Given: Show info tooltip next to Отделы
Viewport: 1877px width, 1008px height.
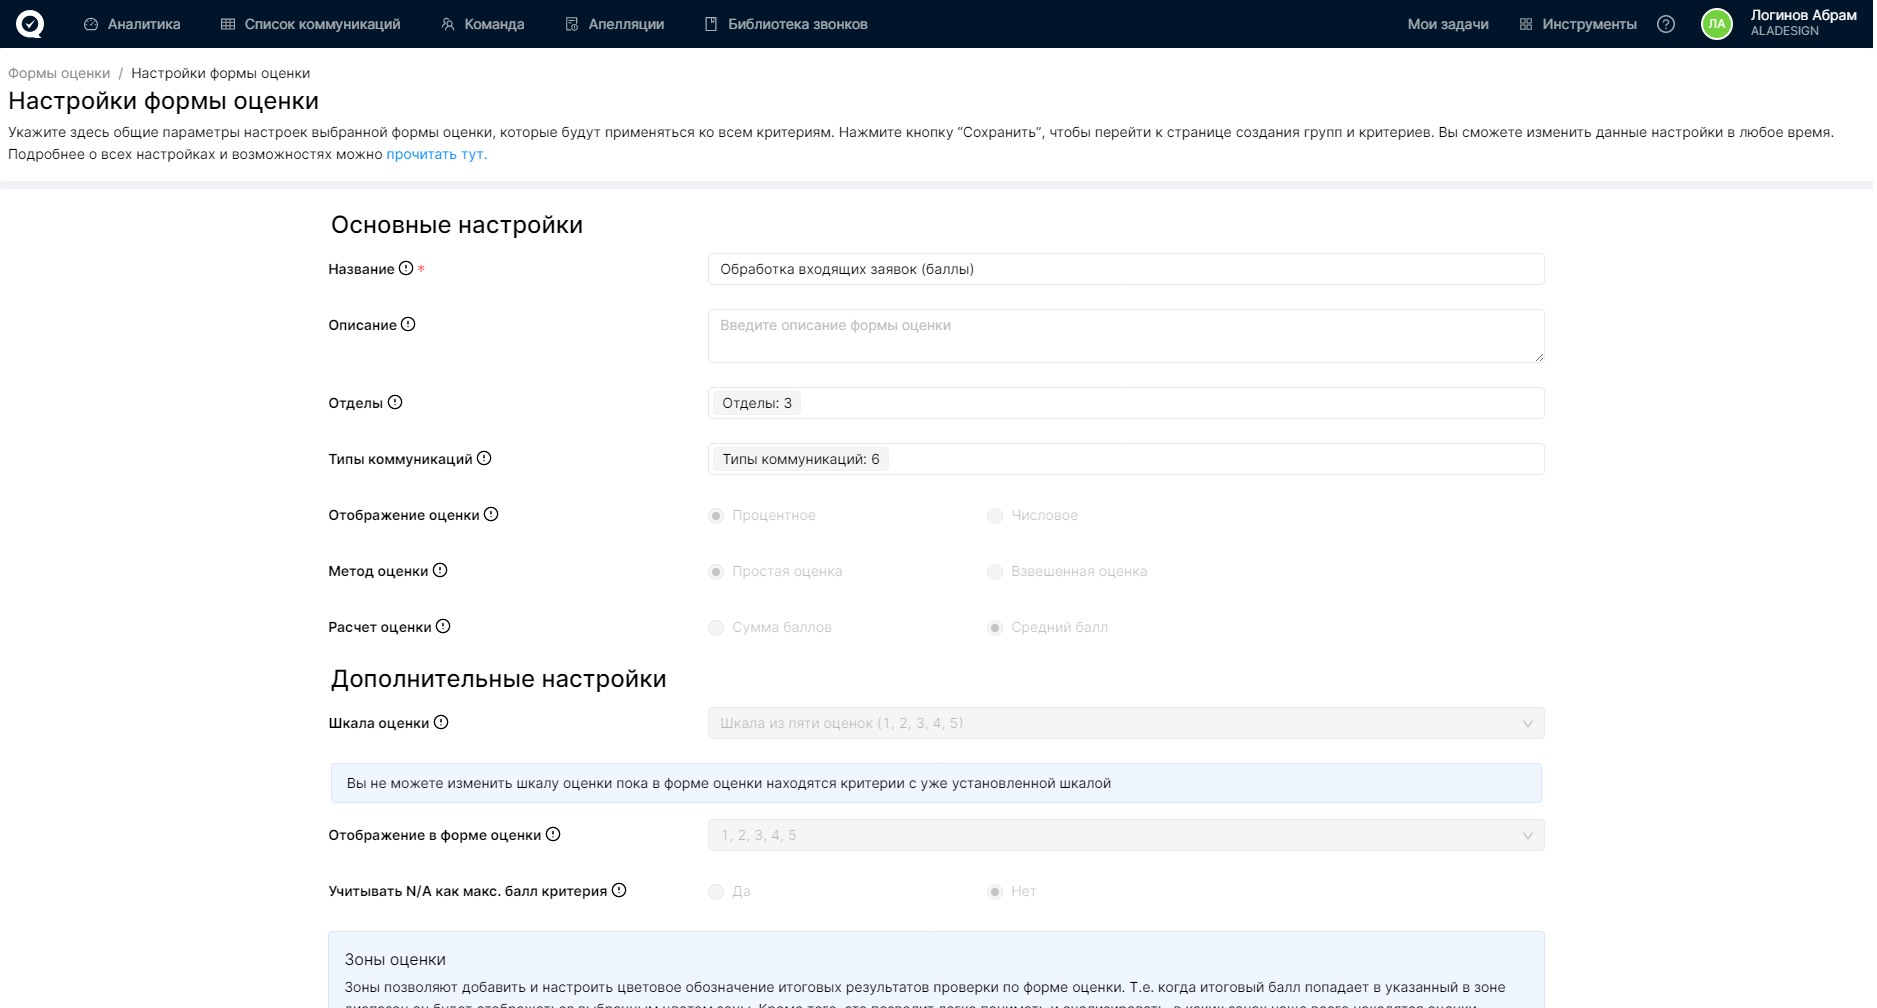Looking at the screenshot, I should (x=395, y=402).
